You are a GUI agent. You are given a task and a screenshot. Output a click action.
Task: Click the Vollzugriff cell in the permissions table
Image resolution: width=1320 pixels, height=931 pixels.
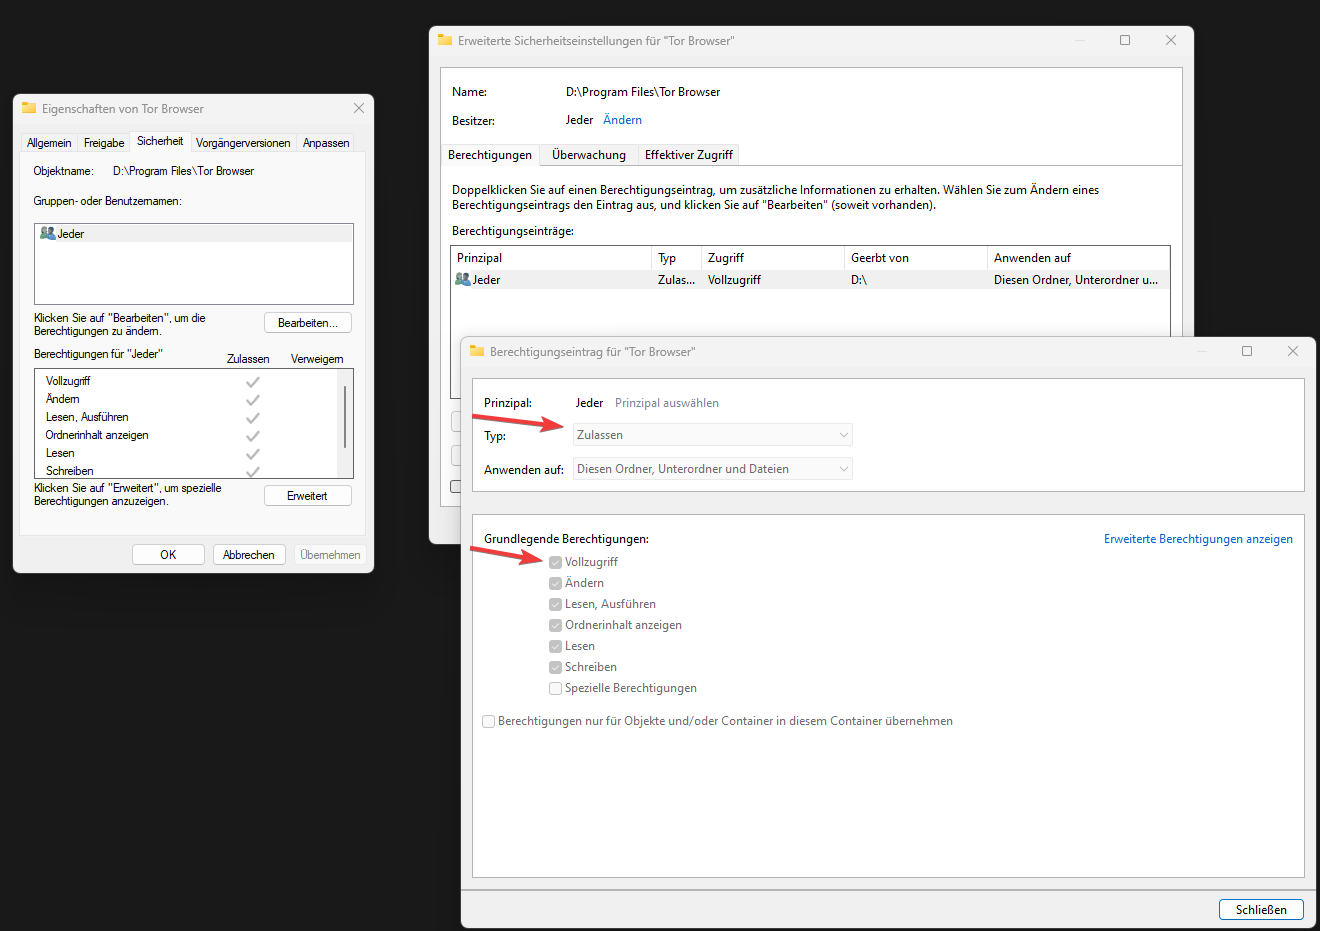pos(734,280)
